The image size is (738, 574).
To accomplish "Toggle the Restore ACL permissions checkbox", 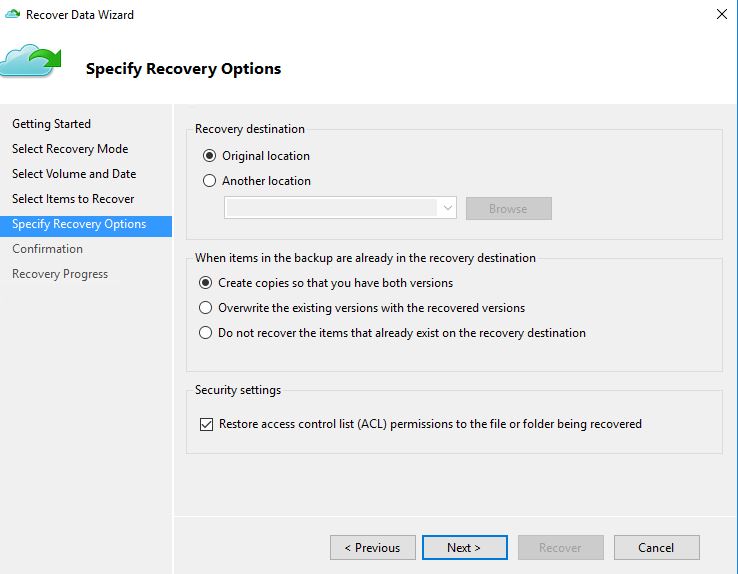I will coord(206,424).
